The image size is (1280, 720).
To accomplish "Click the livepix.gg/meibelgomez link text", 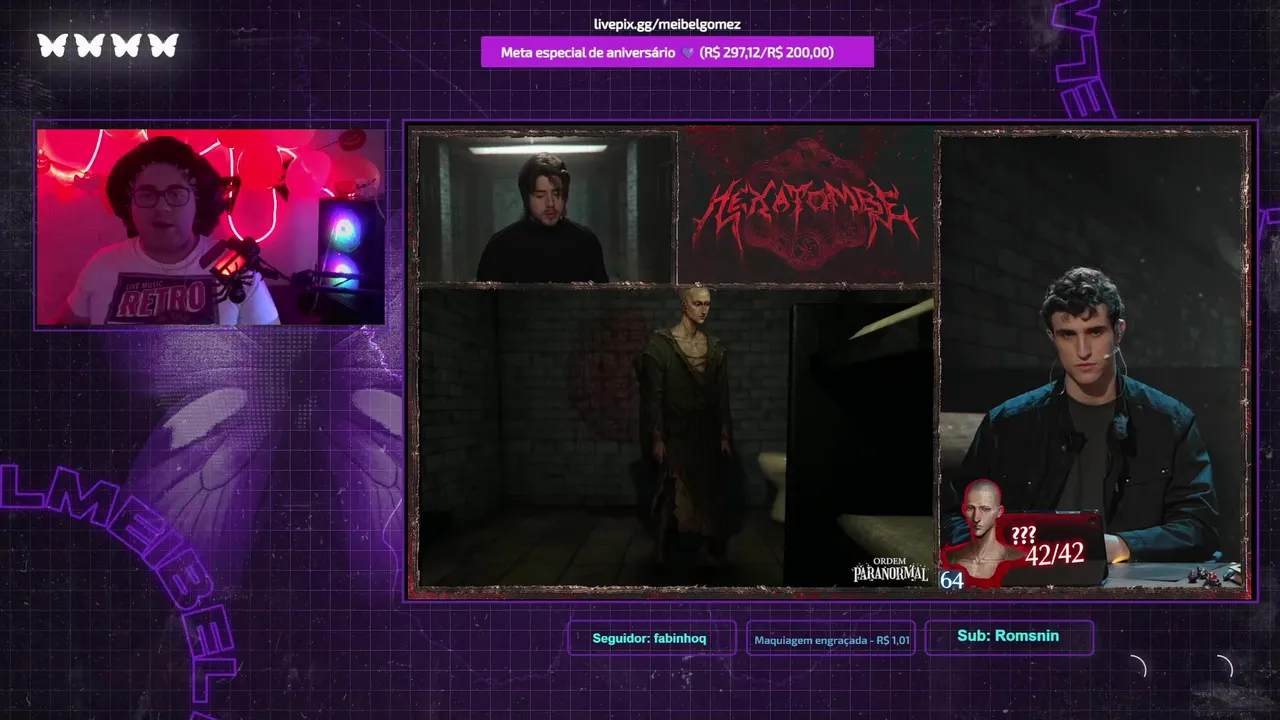I will [667, 24].
